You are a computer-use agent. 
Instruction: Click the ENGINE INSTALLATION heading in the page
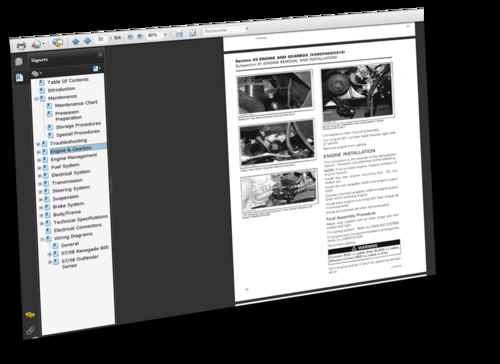pos(349,154)
